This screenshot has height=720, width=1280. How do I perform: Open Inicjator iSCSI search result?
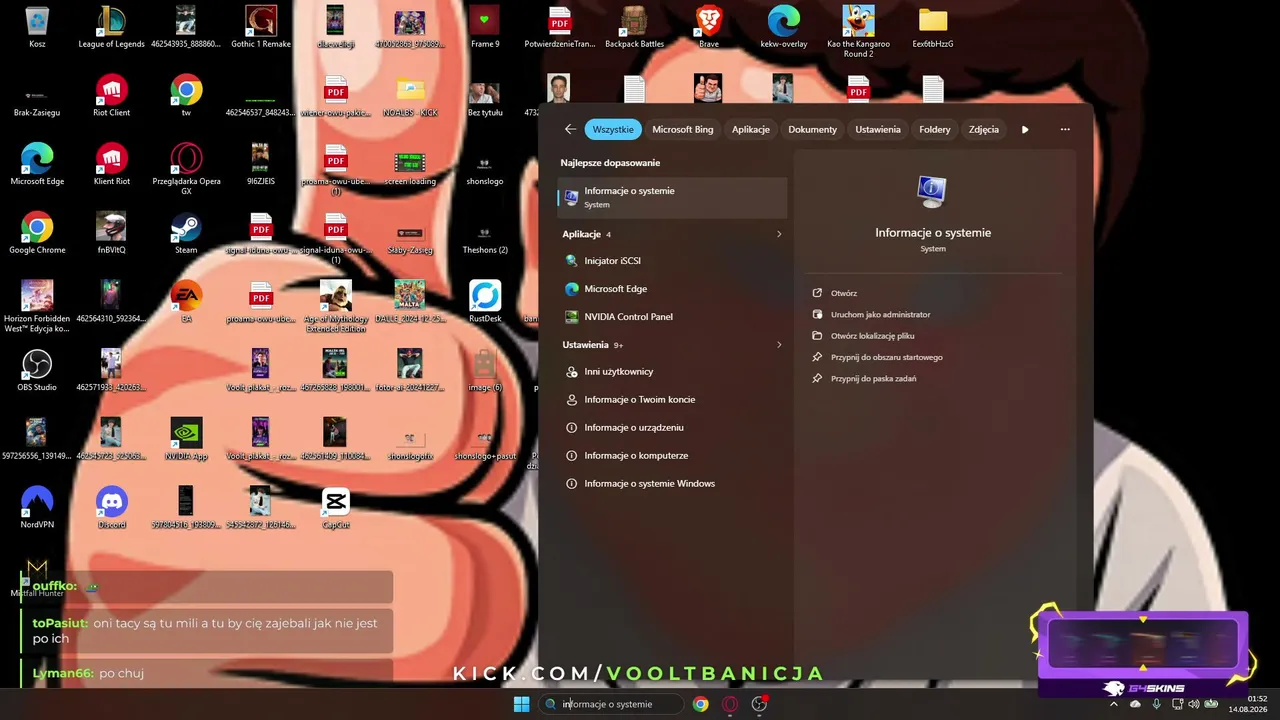(672, 261)
